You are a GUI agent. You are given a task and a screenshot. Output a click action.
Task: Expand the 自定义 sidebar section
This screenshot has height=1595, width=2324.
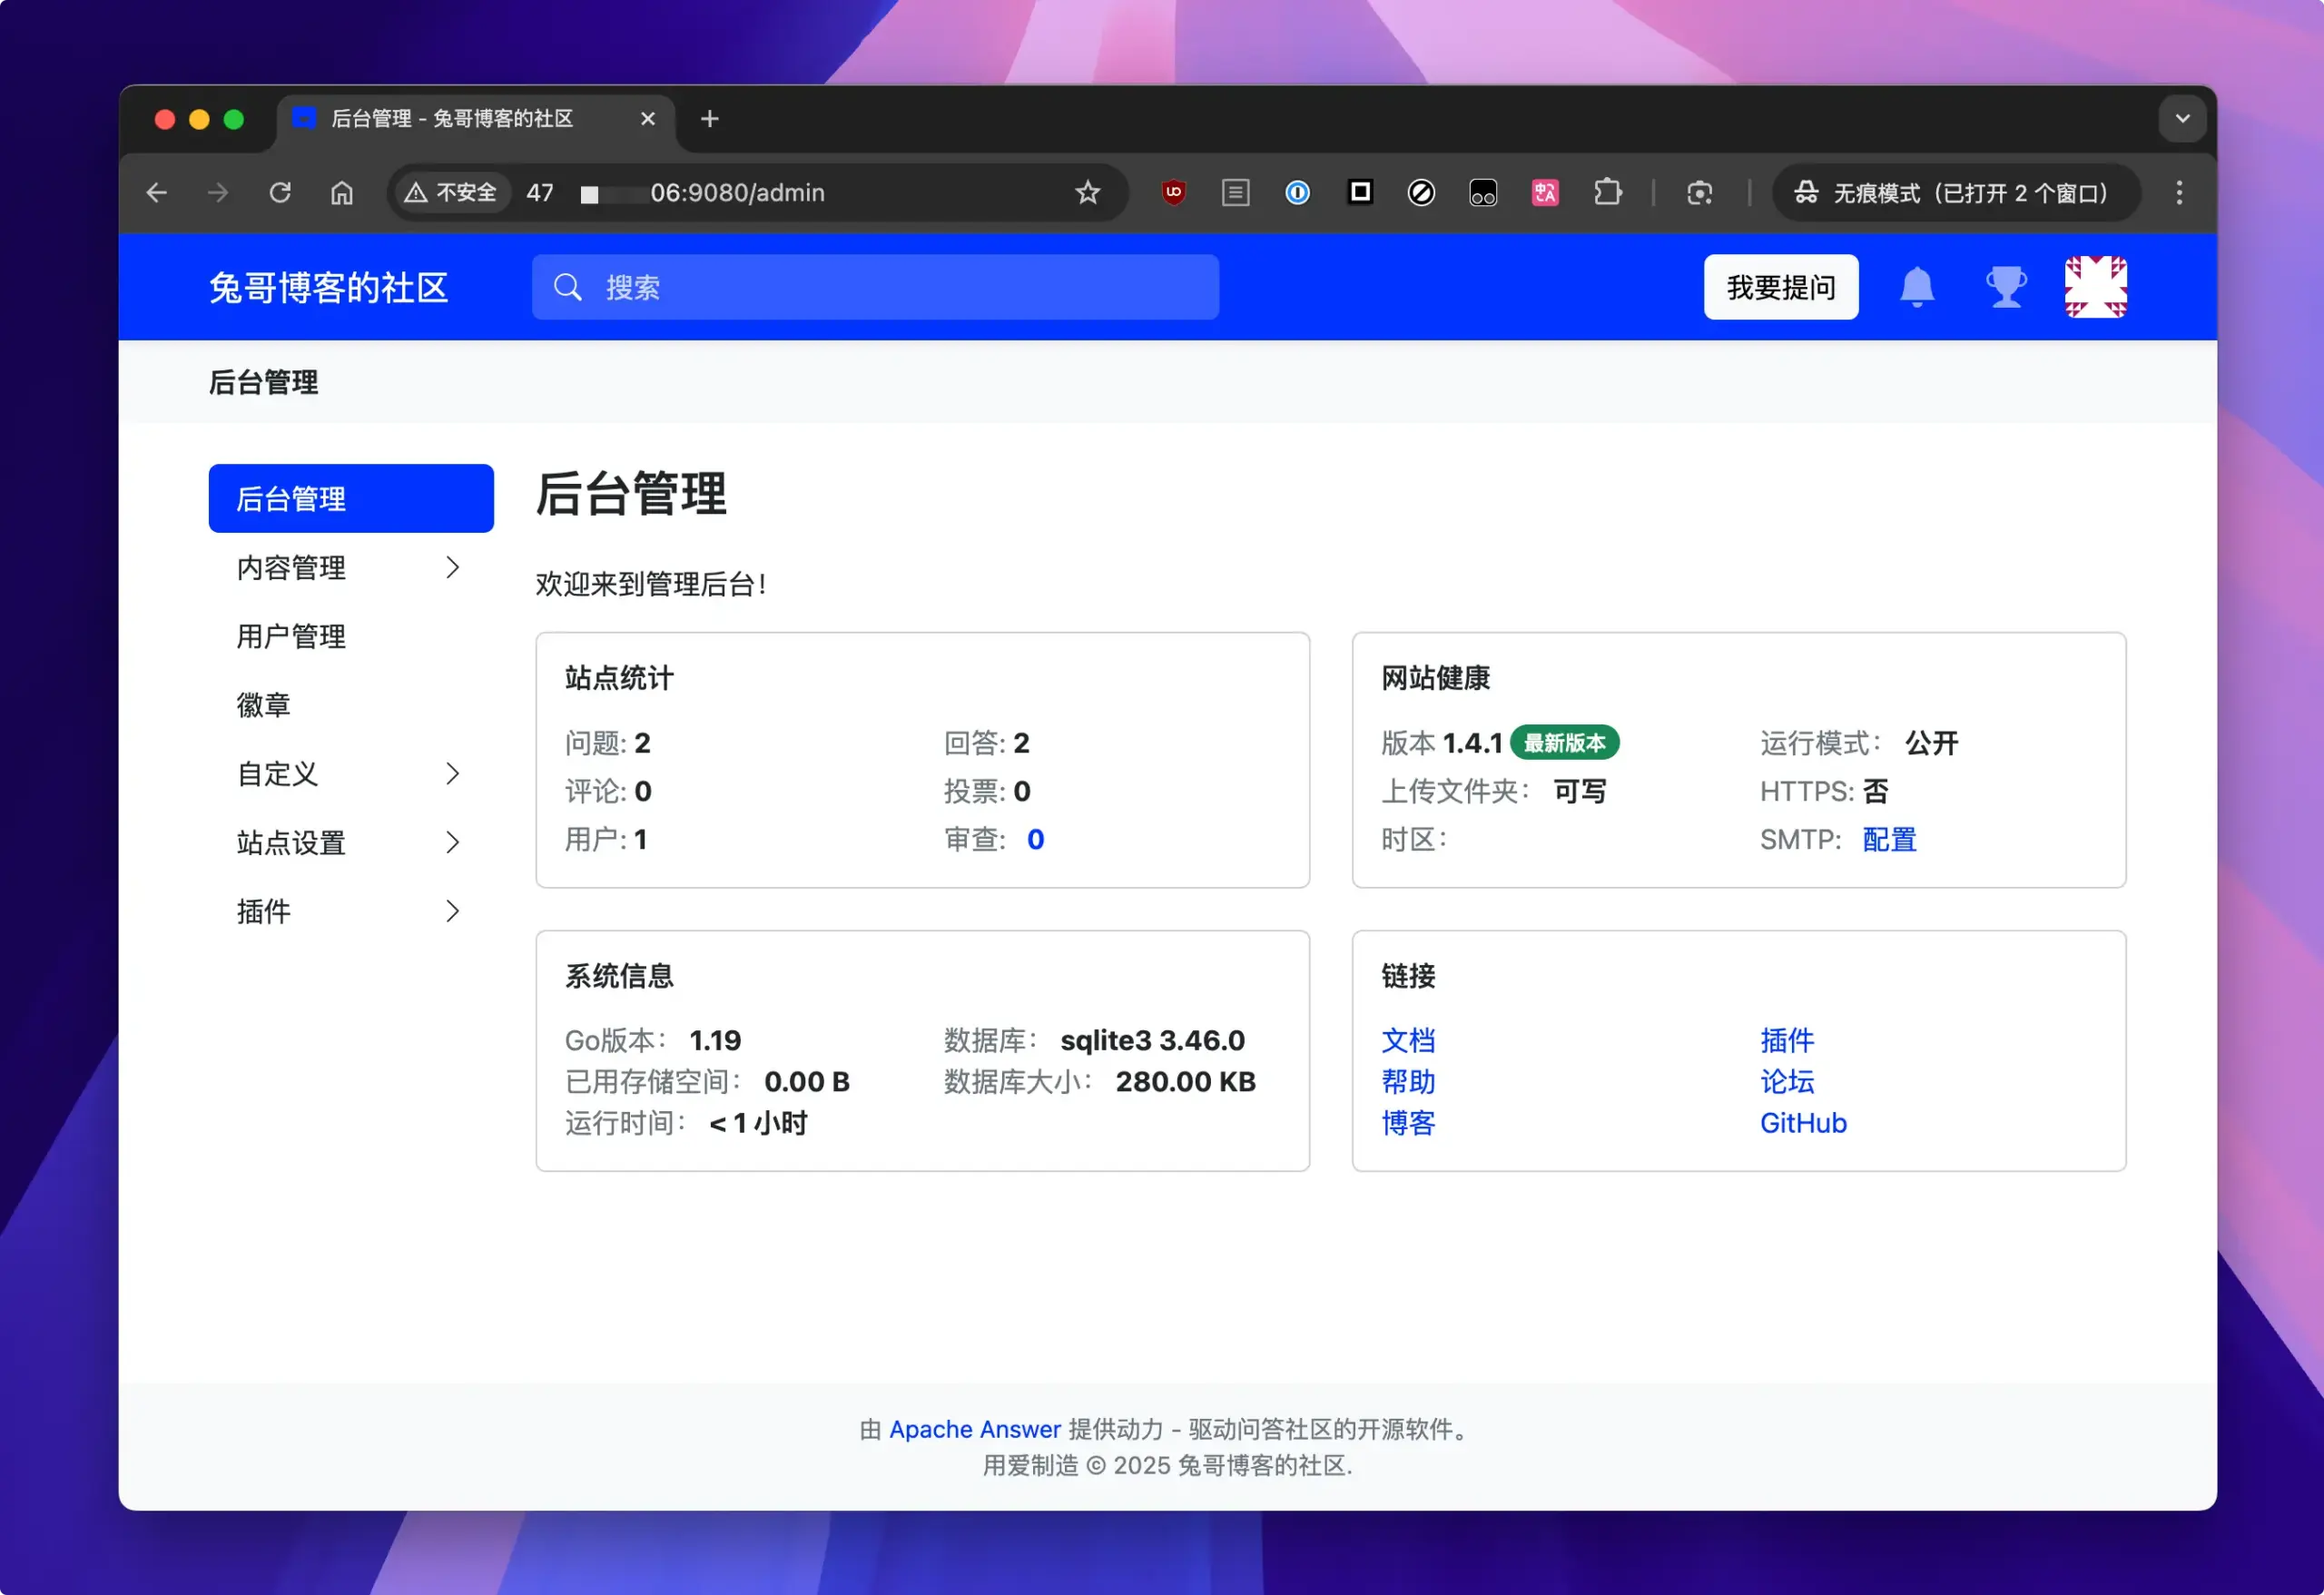pyautogui.click(x=350, y=774)
